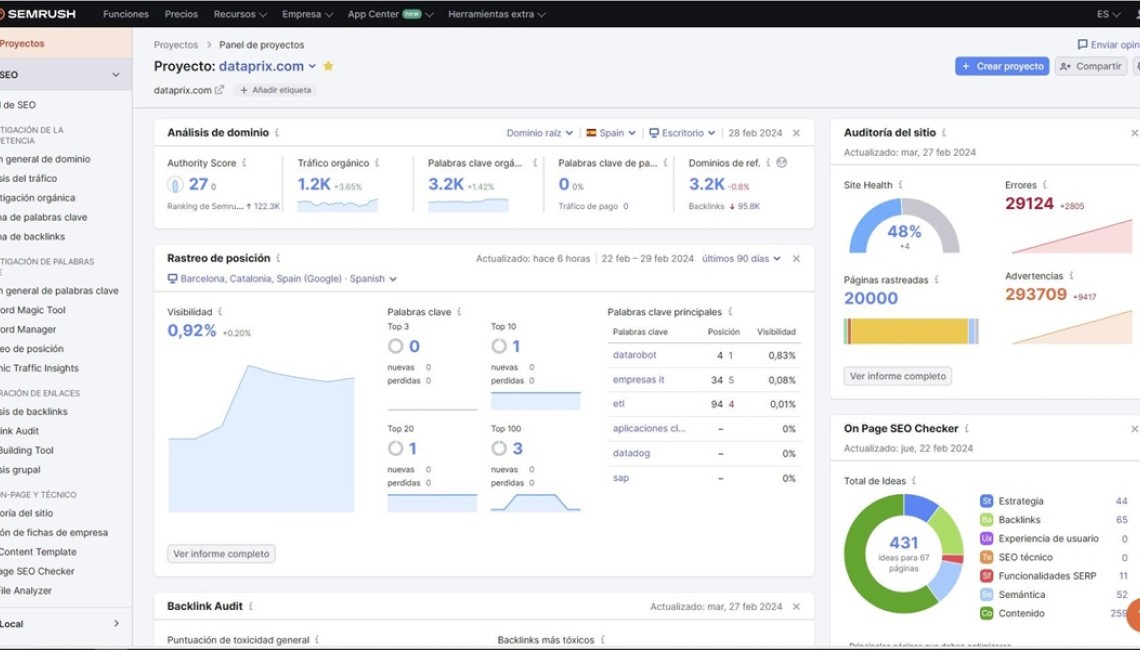Open the 'datarobot' keyword link

[637, 356]
